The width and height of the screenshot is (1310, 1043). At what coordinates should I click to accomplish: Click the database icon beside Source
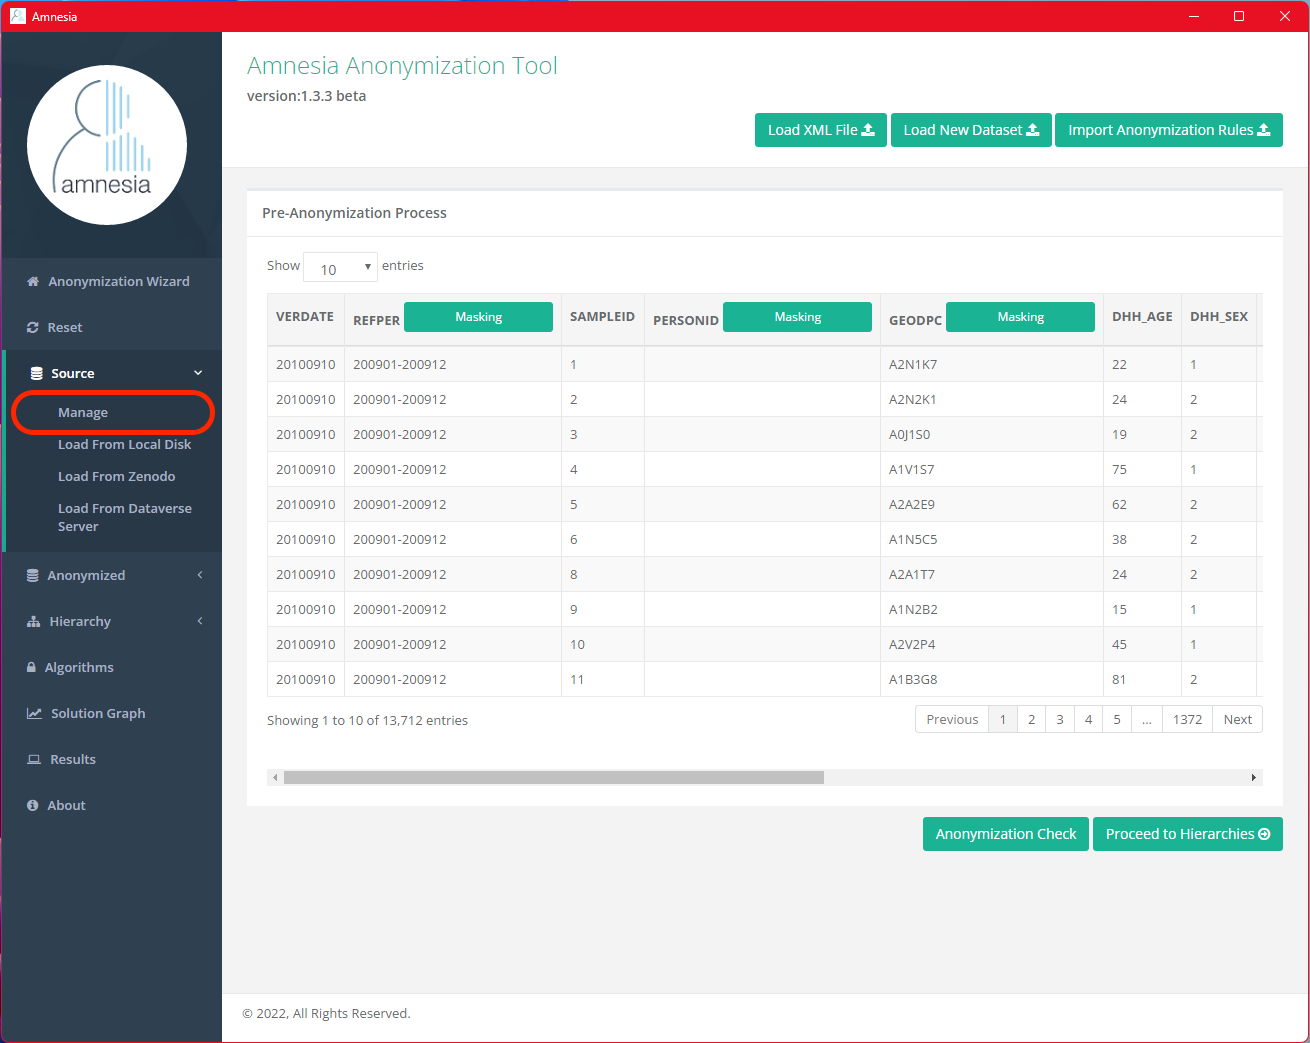(x=37, y=373)
